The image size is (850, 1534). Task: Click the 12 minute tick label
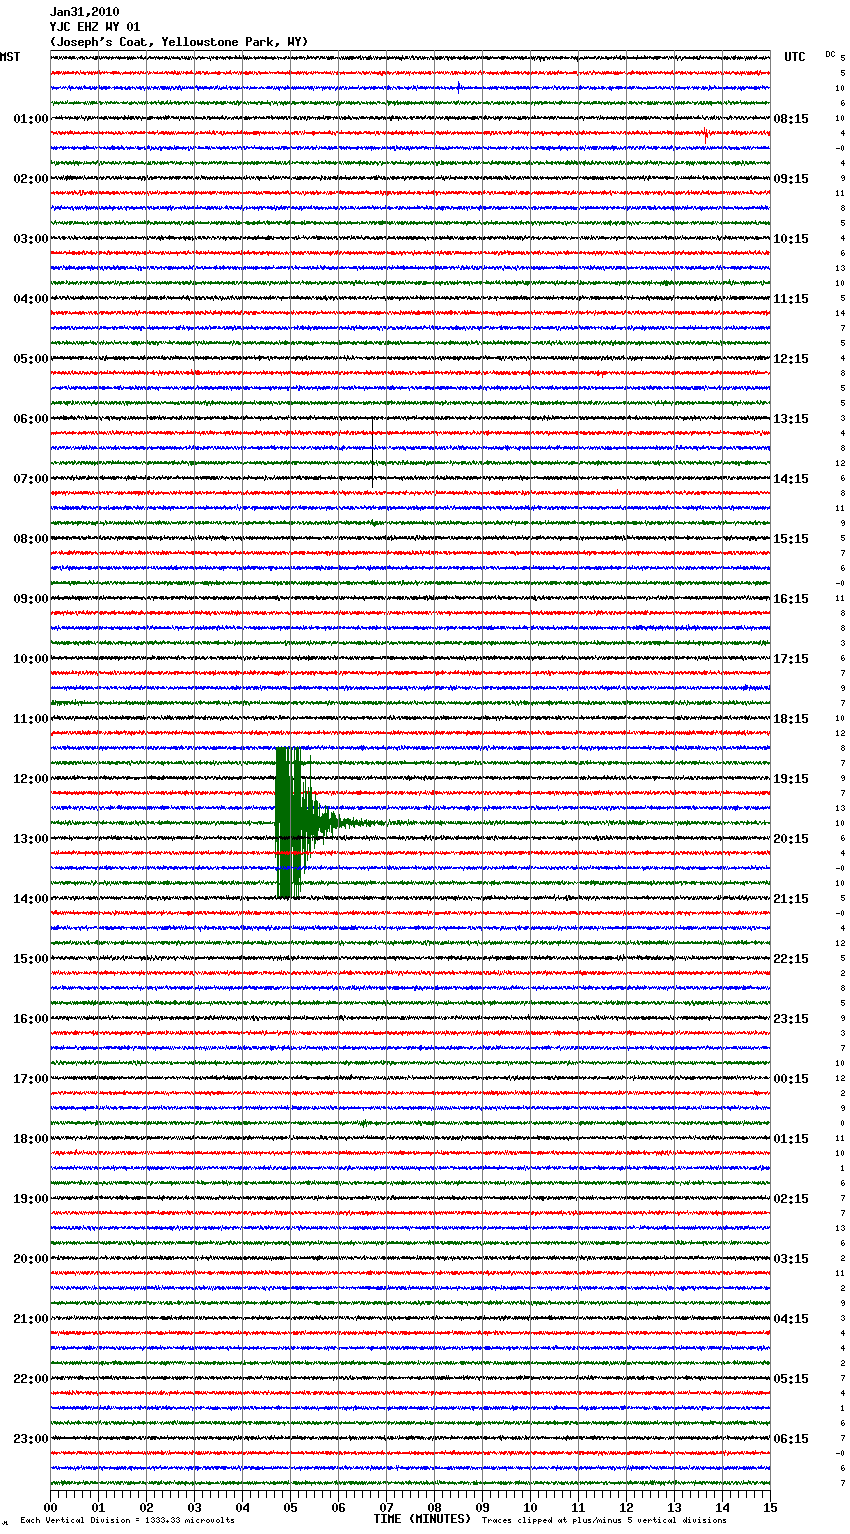626,1507
